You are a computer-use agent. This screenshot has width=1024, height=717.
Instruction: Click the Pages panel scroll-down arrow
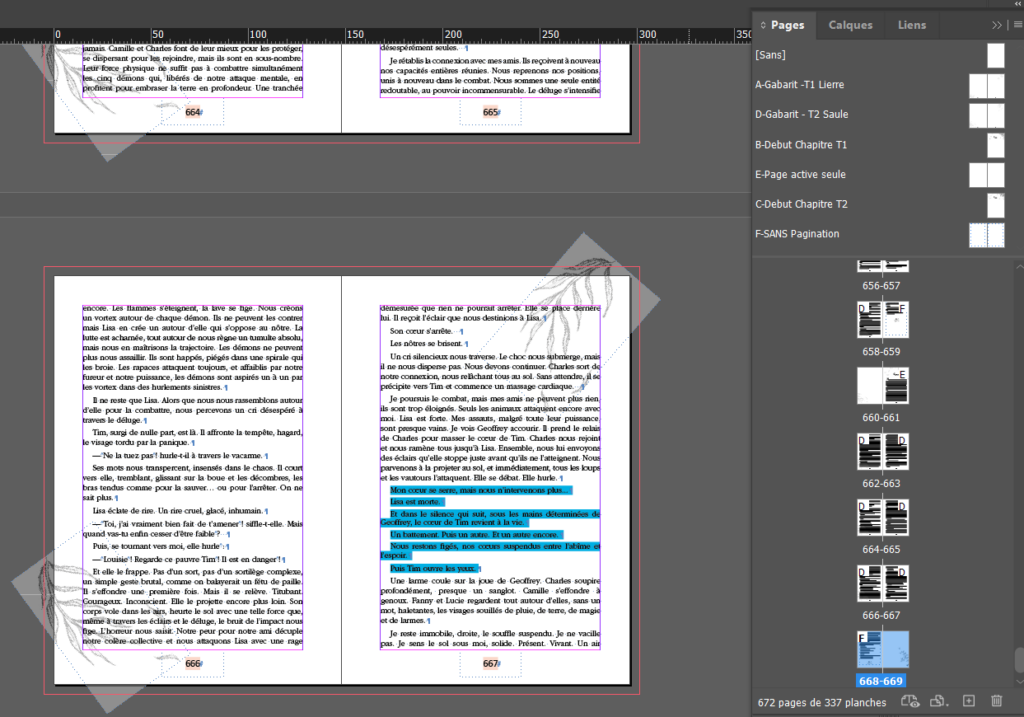[1019, 679]
